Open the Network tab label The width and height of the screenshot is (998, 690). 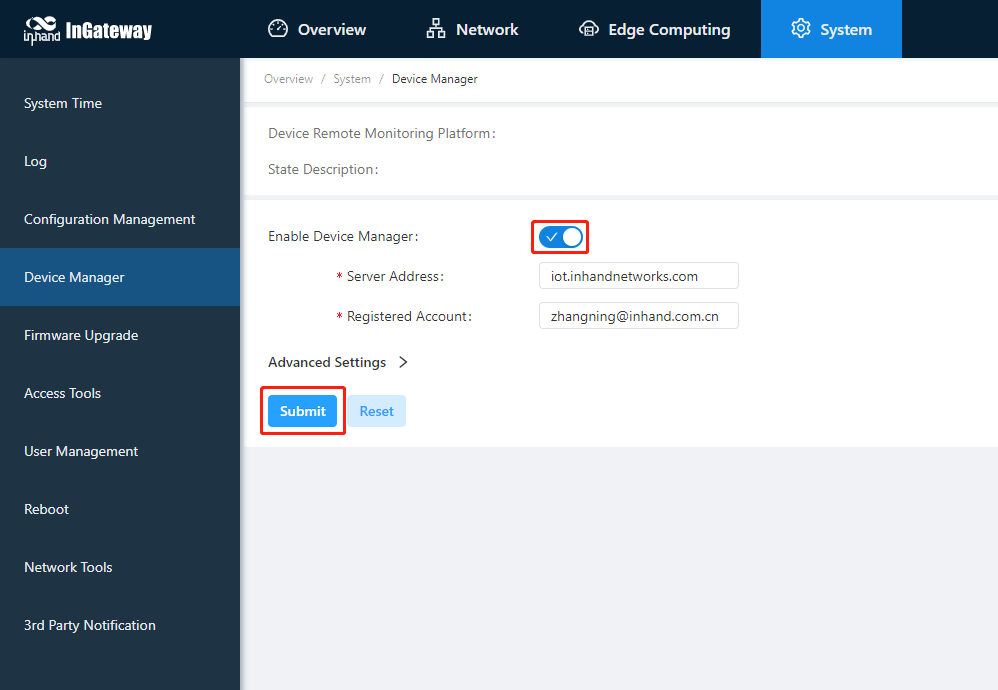pos(487,30)
